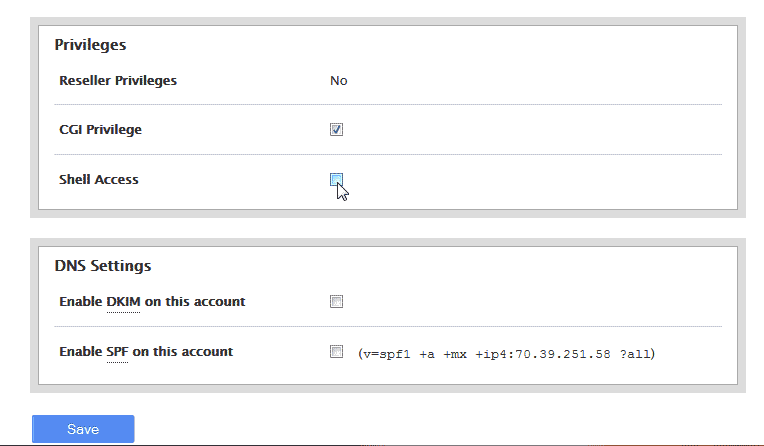Click the DKIM abbreviation text
Screen dimensions: 764x446
[123, 301]
